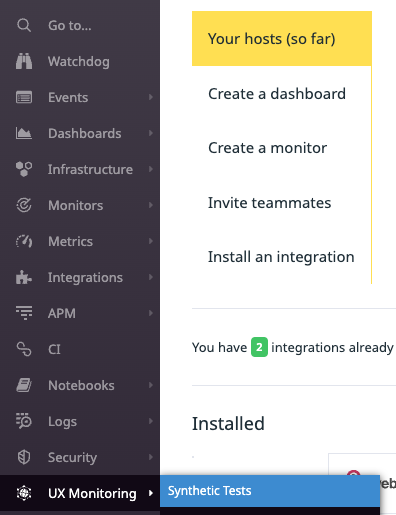
Task: Click the Go to search magnifier icon
Action: pos(24,25)
